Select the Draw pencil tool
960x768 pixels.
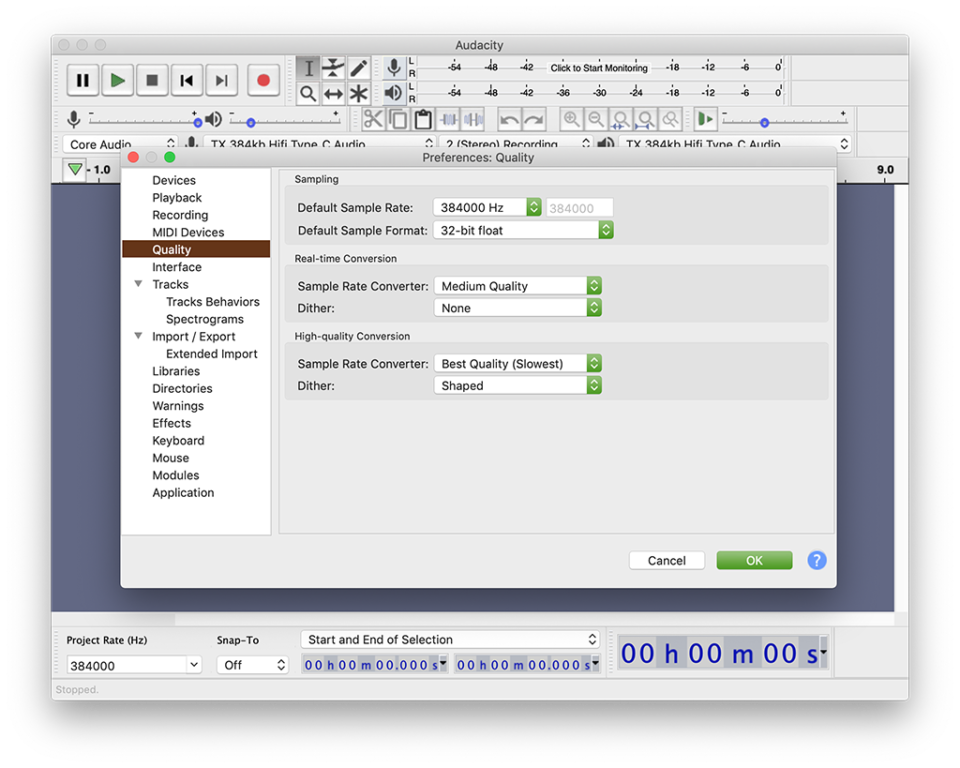pyautogui.click(x=358, y=68)
